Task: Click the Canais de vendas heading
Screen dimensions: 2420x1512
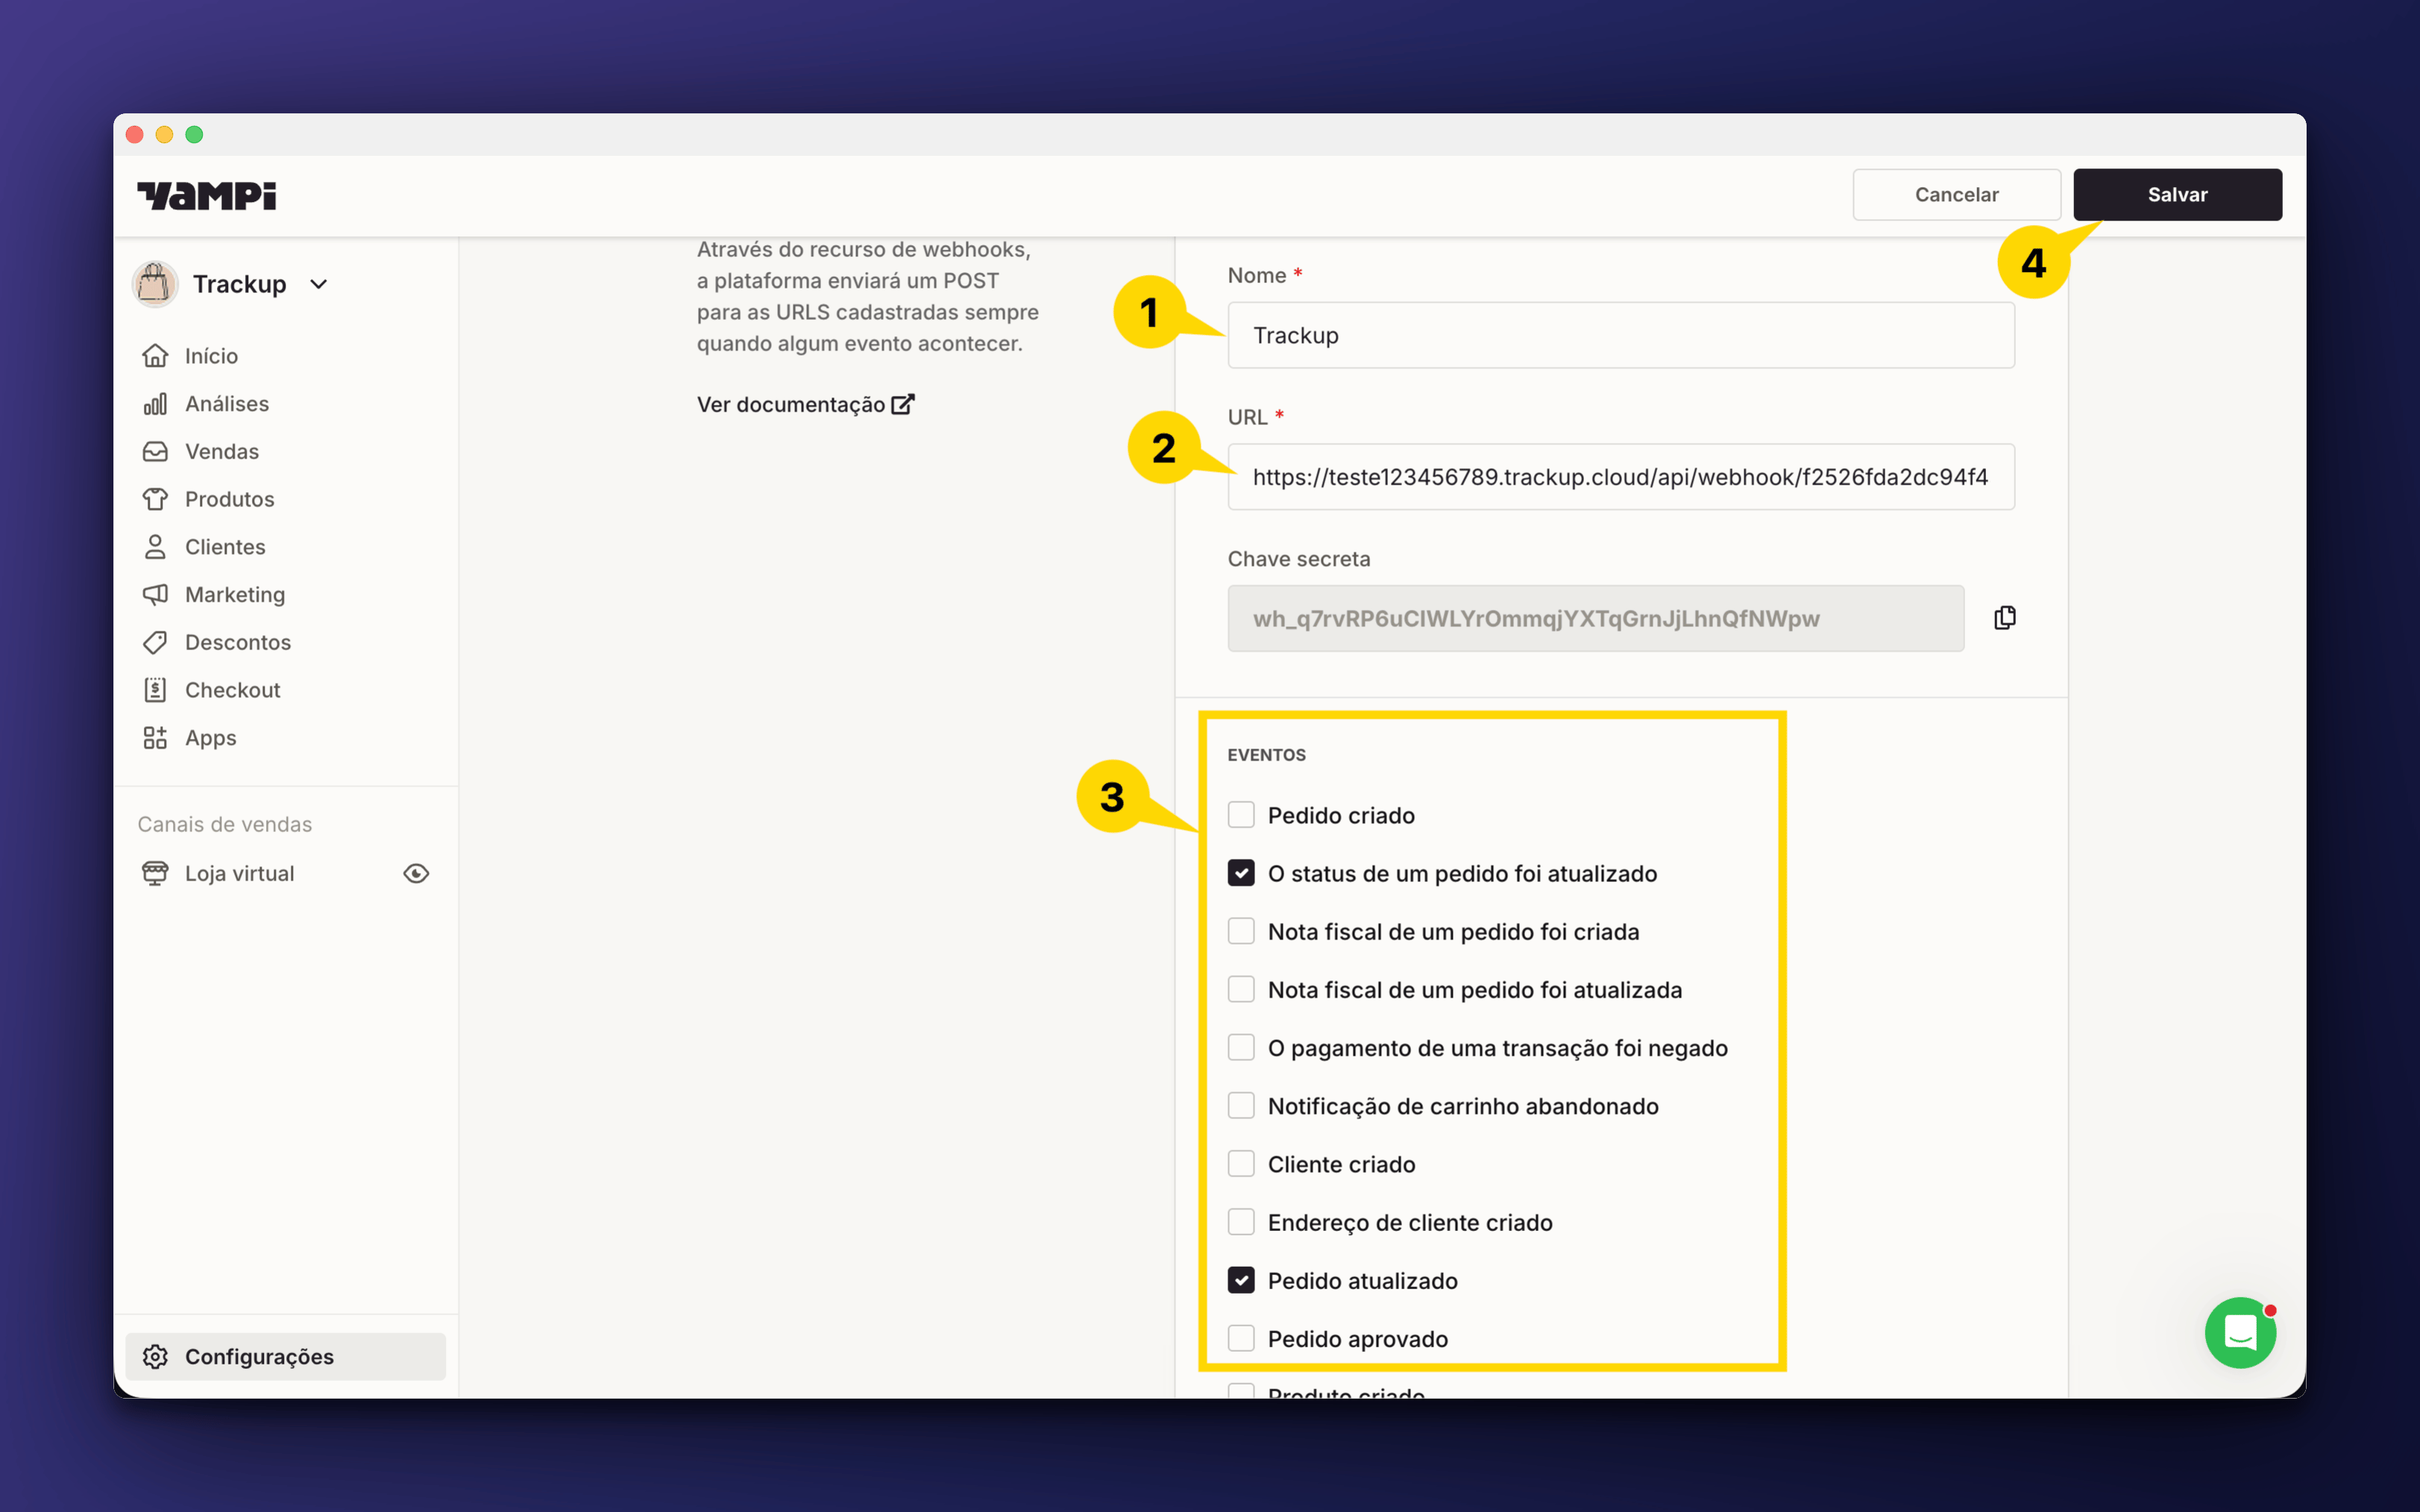Action: tap(225, 824)
